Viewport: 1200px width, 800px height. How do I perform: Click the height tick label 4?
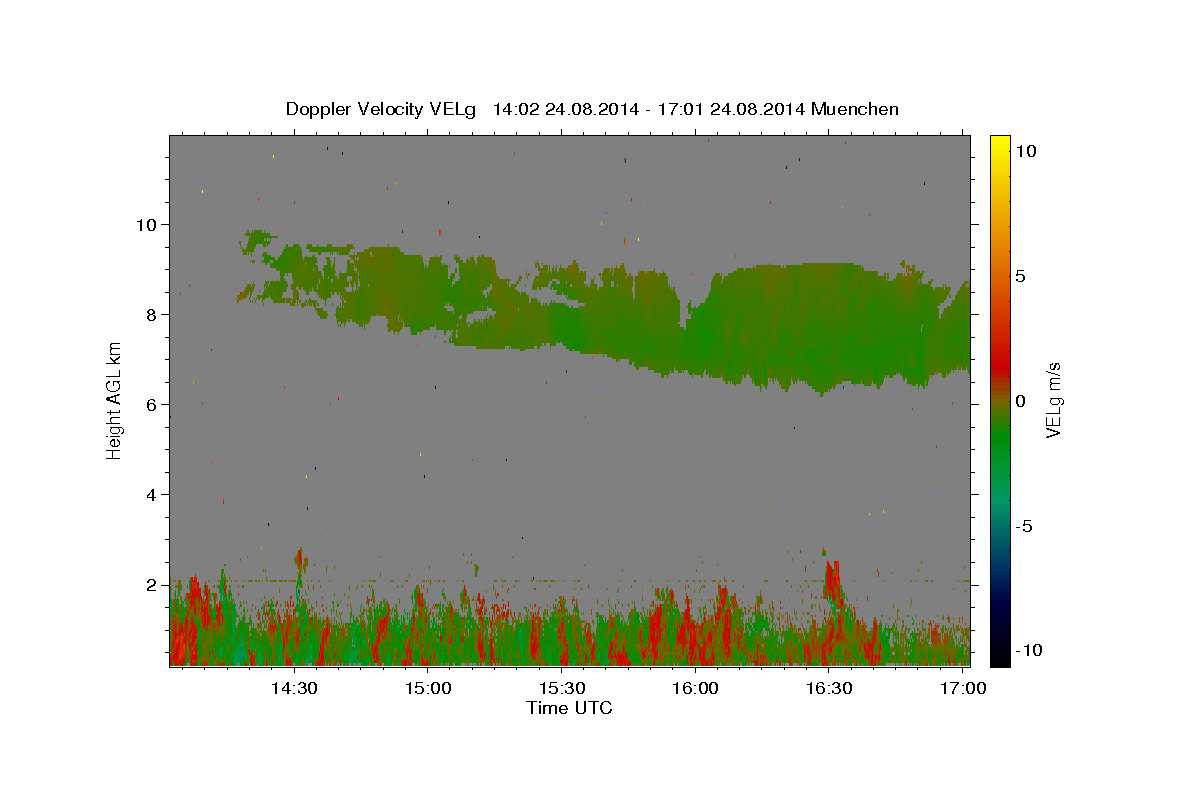click(154, 494)
